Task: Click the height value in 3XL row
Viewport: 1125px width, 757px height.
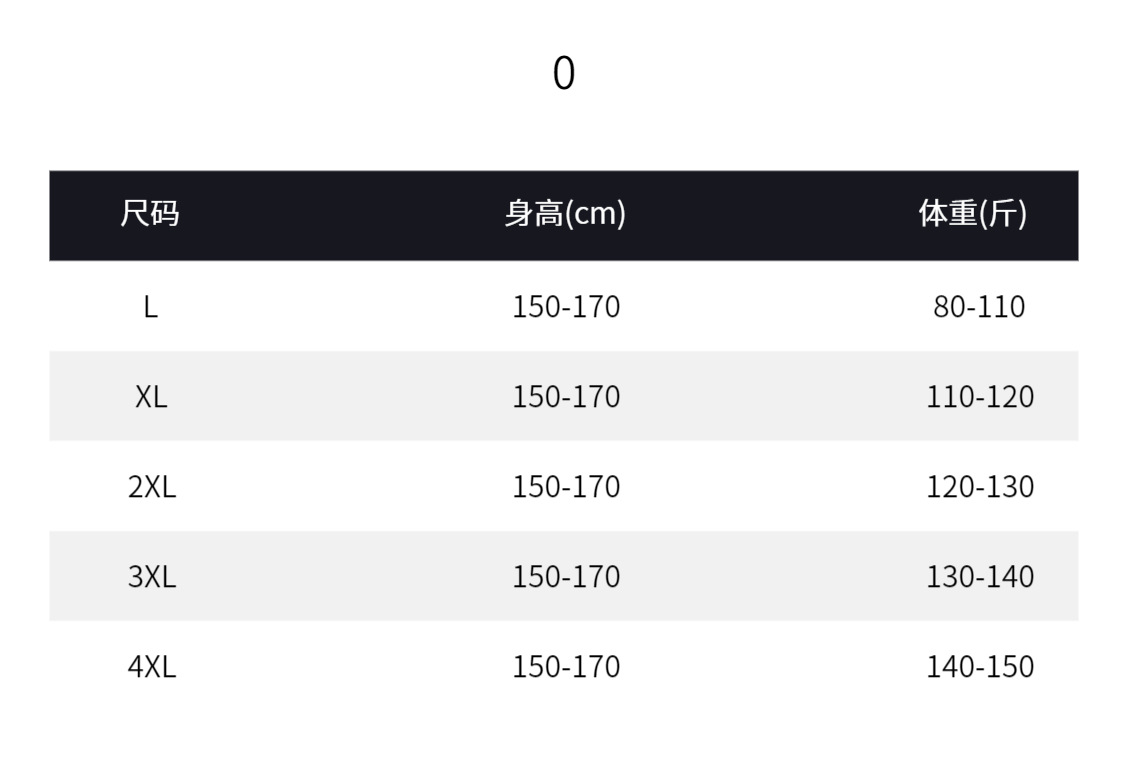Action: (566, 577)
